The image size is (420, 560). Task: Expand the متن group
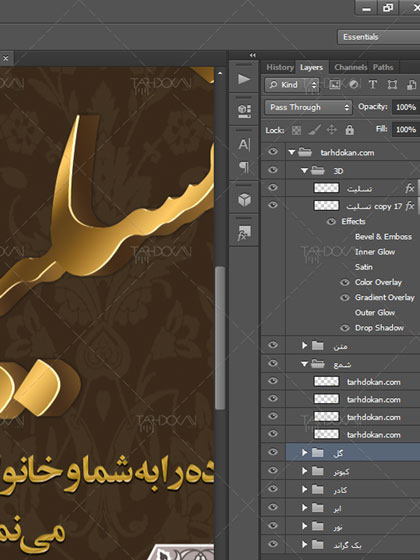(304, 345)
